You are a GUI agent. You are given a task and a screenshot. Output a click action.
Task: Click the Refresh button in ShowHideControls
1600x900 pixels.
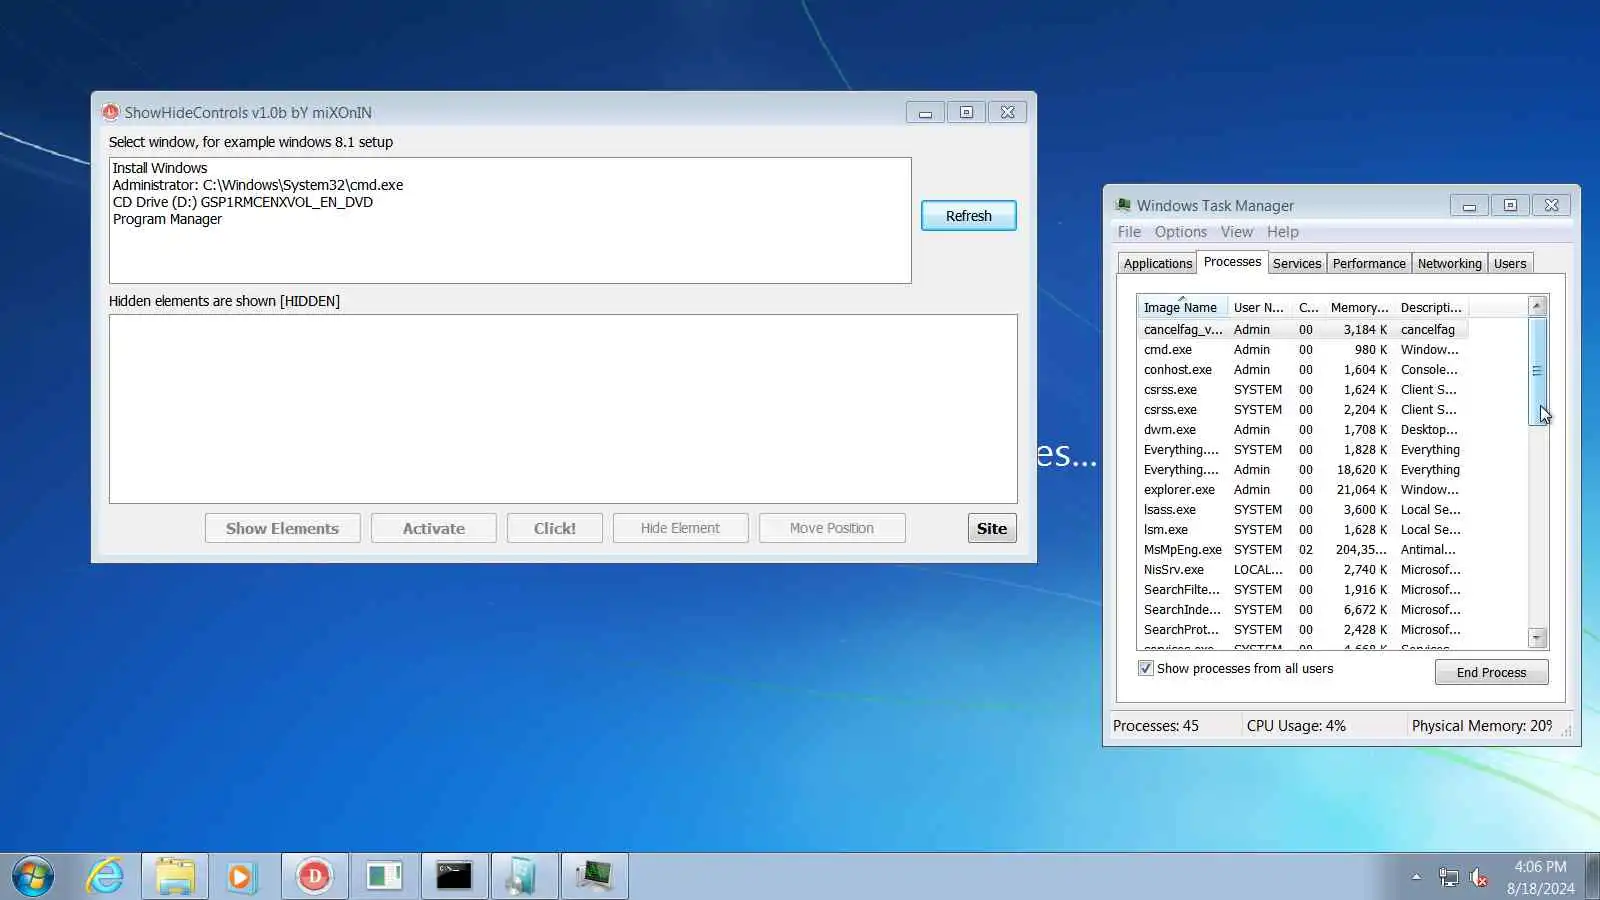pos(968,216)
